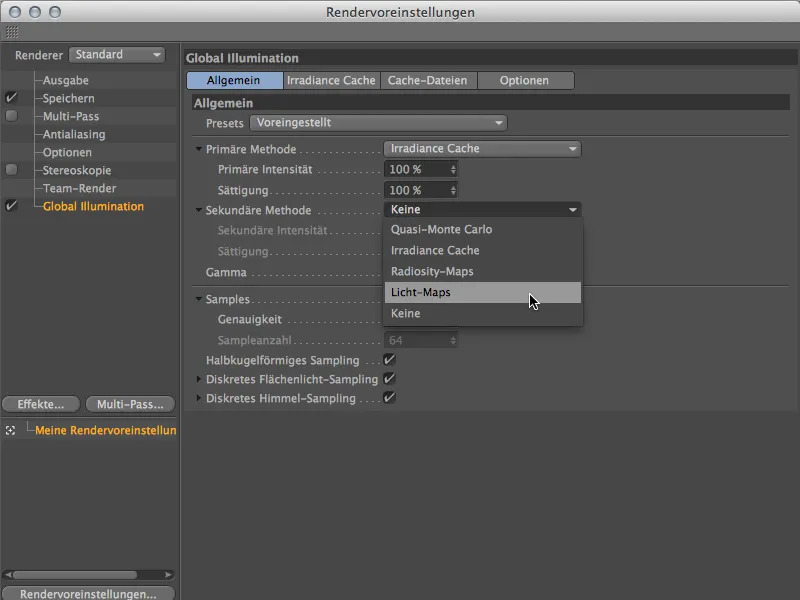Collapse the Primäre Methode section triangle

[x=198, y=149]
